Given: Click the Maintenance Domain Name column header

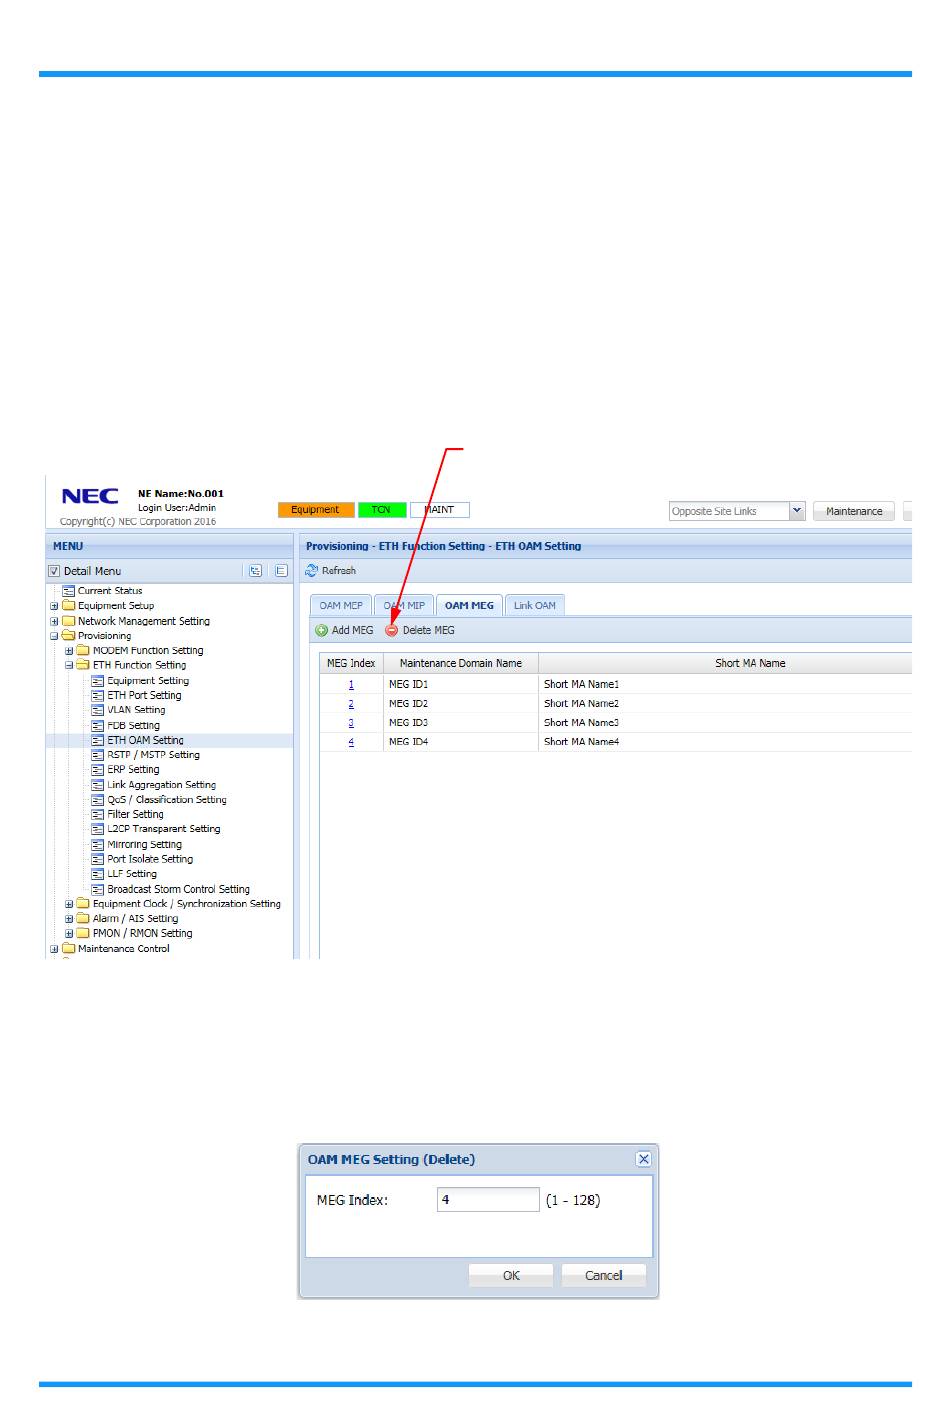Looking at the screenshot, I should [461, 663].
